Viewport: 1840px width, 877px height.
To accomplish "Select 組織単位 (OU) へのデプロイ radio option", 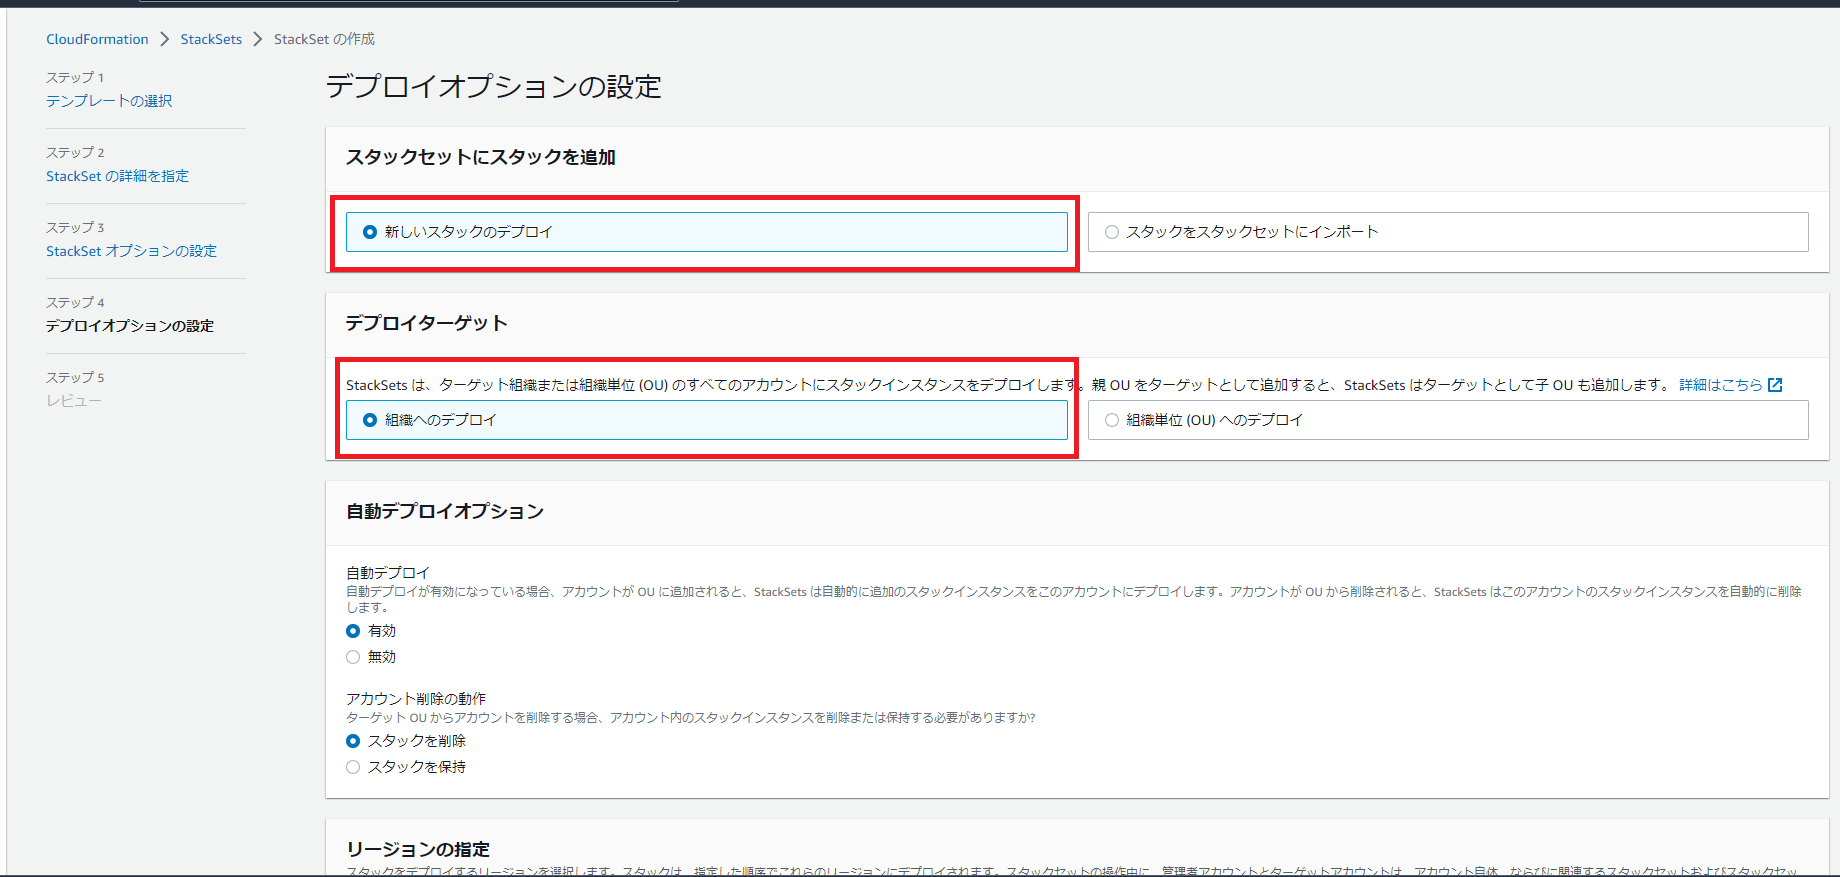I will pyautogui.click(x=1448, y=420).
